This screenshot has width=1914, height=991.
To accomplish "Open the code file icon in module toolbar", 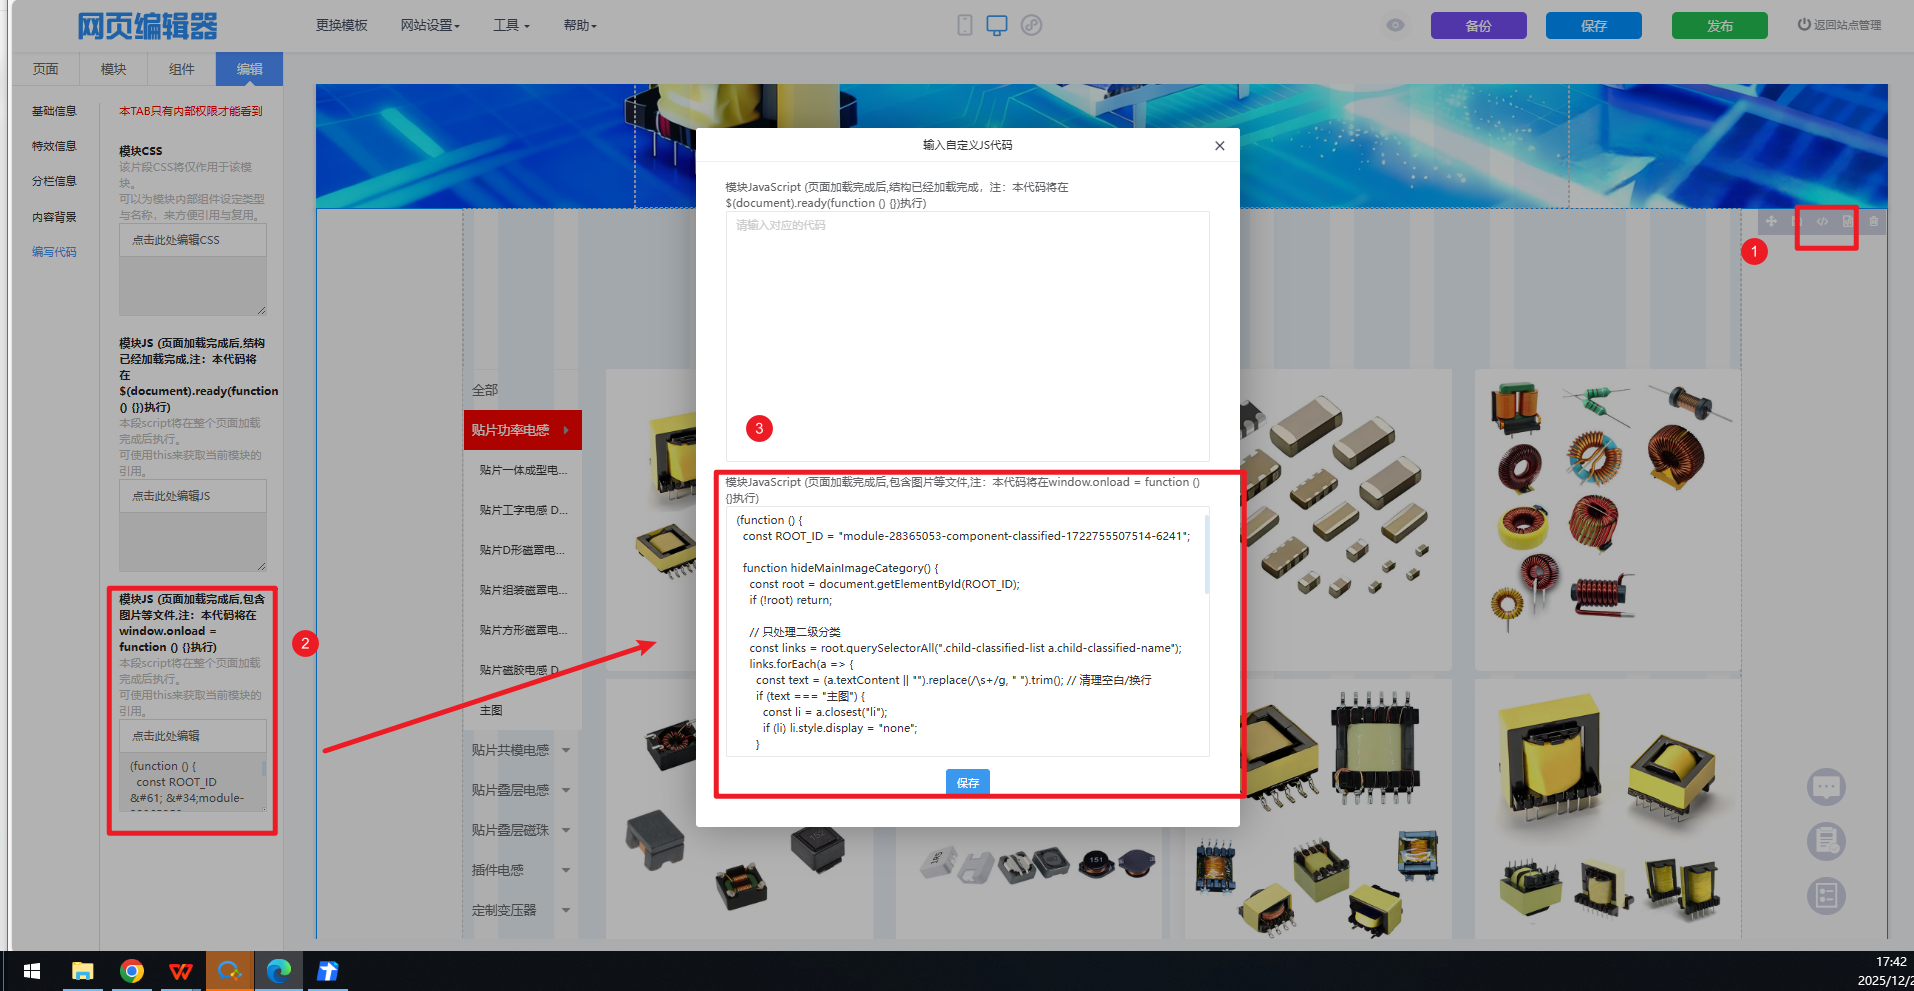I will tap(1847, 221).
